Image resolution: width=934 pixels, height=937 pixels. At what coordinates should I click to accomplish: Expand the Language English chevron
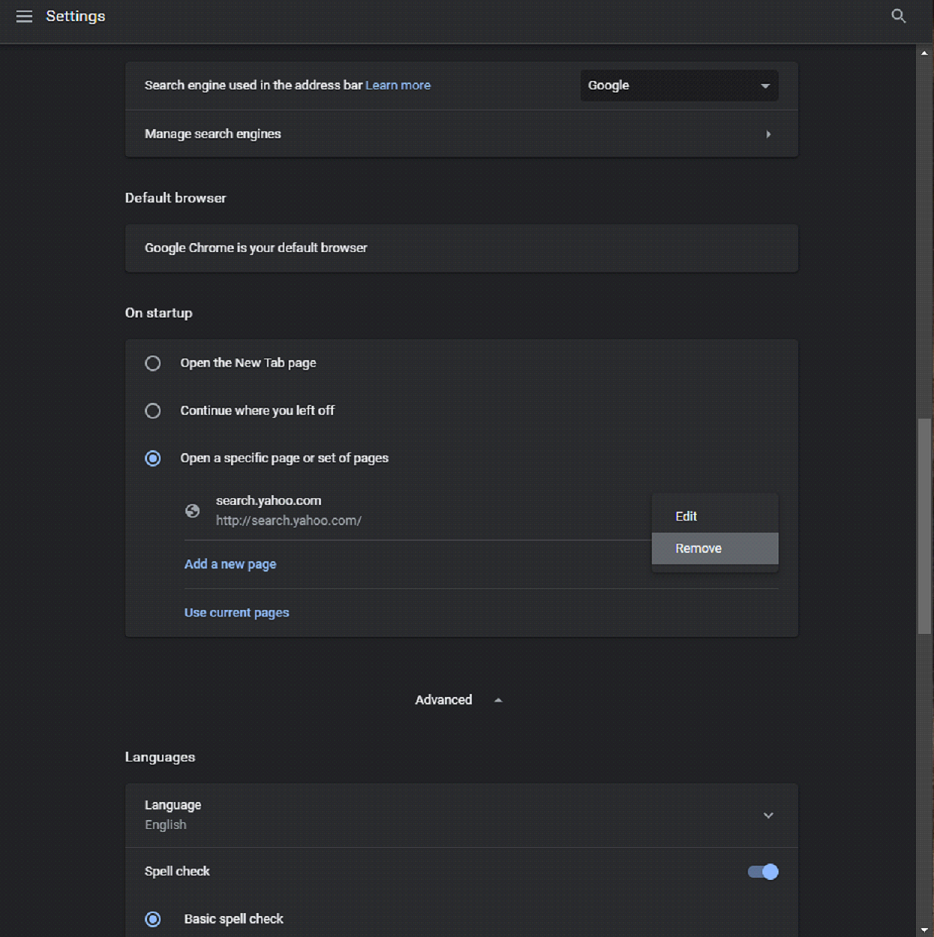pyautogui.click(x=768, y=816)
